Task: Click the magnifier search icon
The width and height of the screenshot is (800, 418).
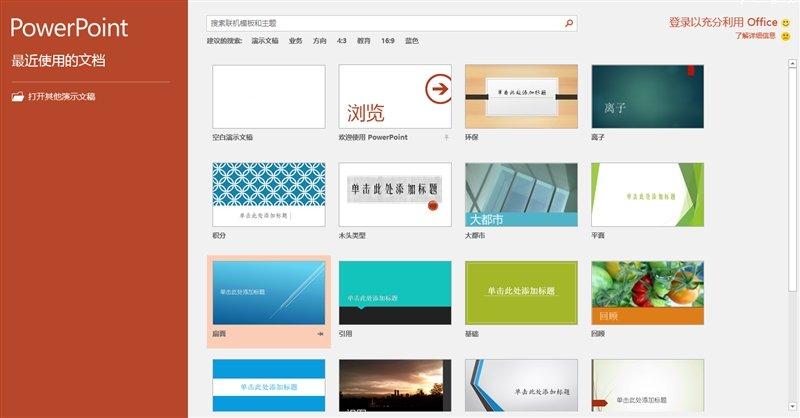Action: (569, 23)
